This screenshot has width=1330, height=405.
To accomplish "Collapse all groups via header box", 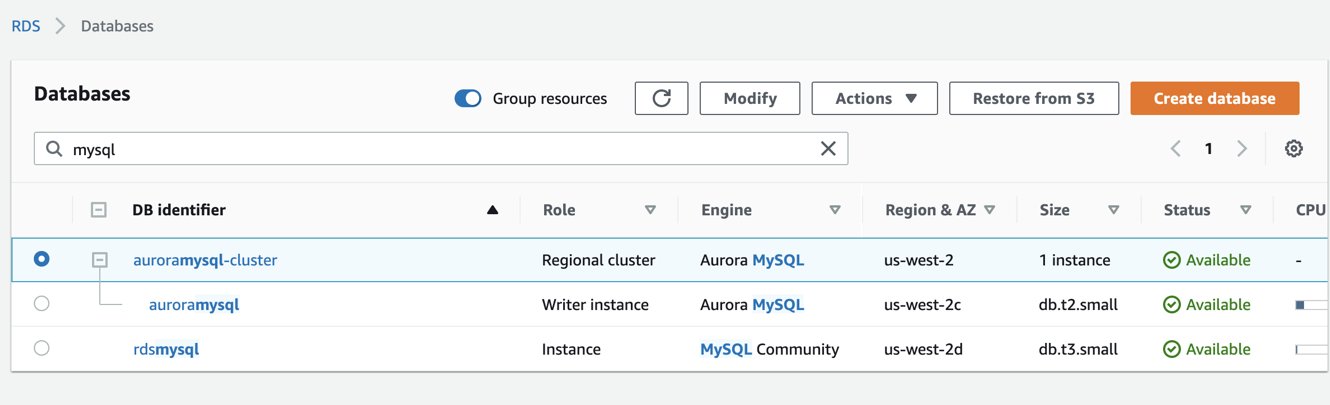I will coord(98,210).
